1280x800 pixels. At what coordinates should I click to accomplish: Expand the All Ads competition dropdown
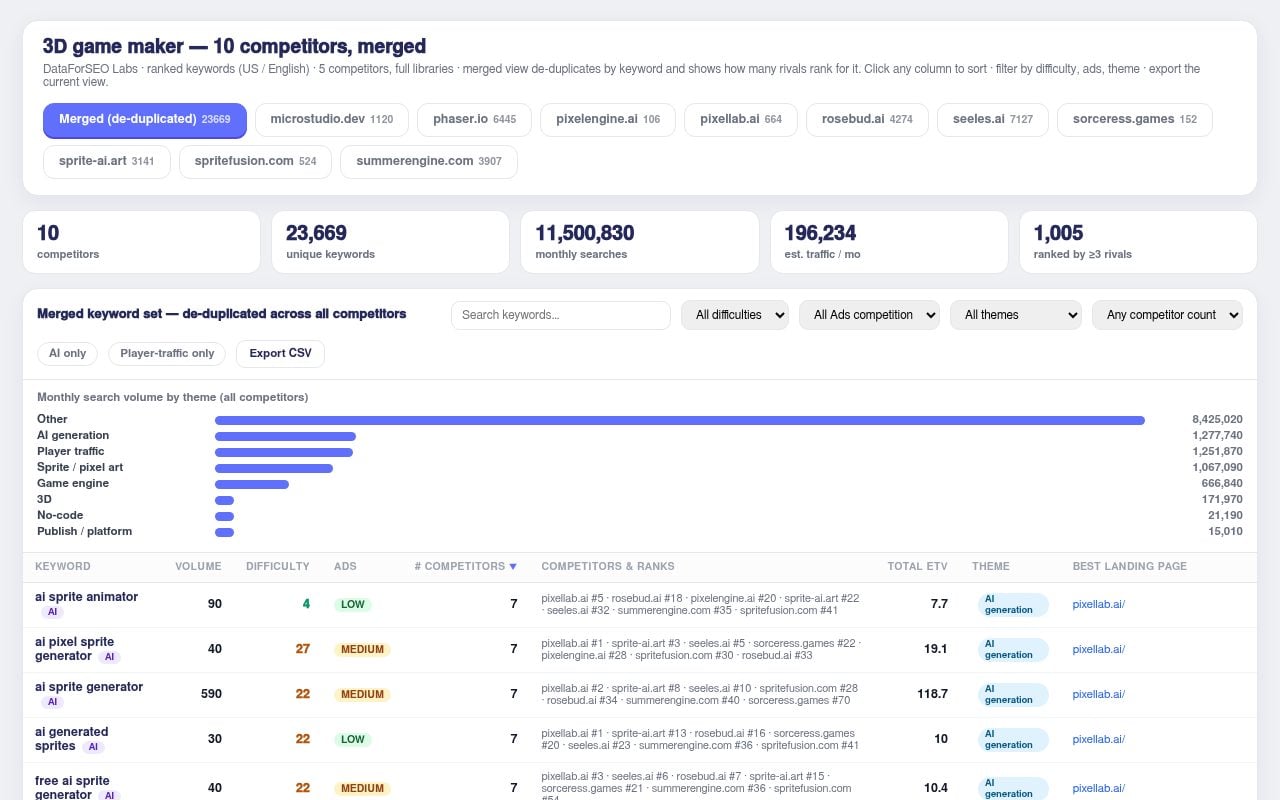(x=869, y=315)
